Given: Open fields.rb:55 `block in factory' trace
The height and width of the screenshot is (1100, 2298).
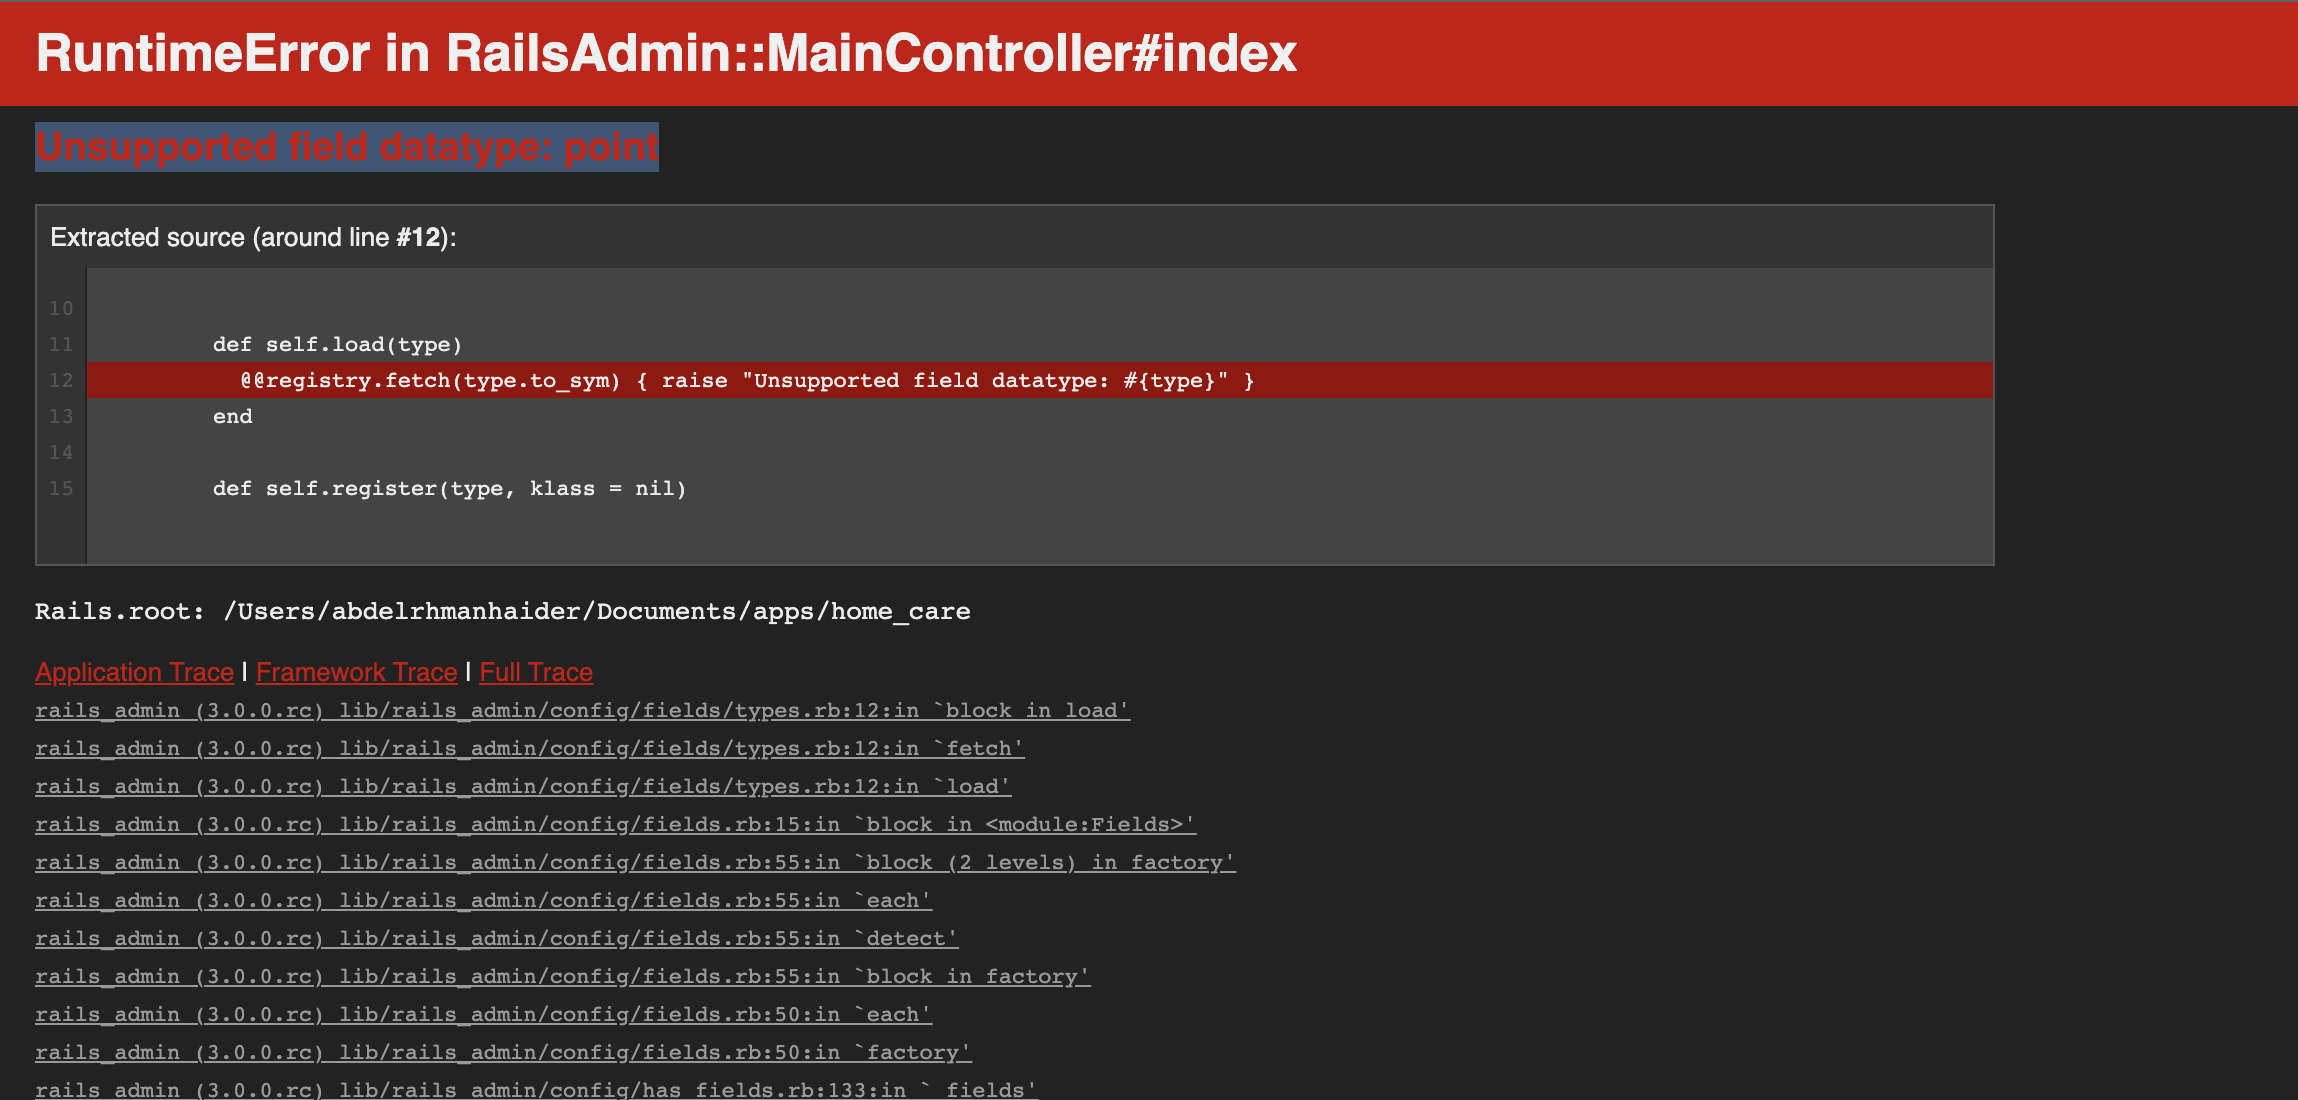Looking at the screenshot, I should [x=562, y=976].
